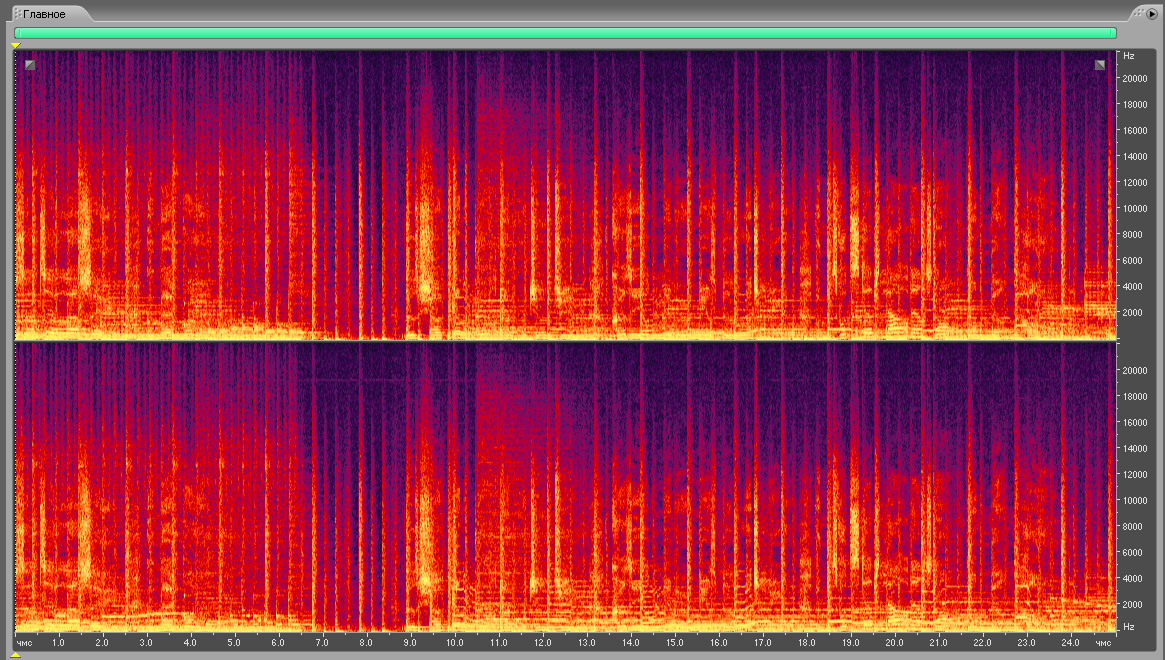Click 12000 on the top channel frequency scale
The width and height of the screenshot is (1165, 660).
pyautogui.click(x=1135, y=183)
